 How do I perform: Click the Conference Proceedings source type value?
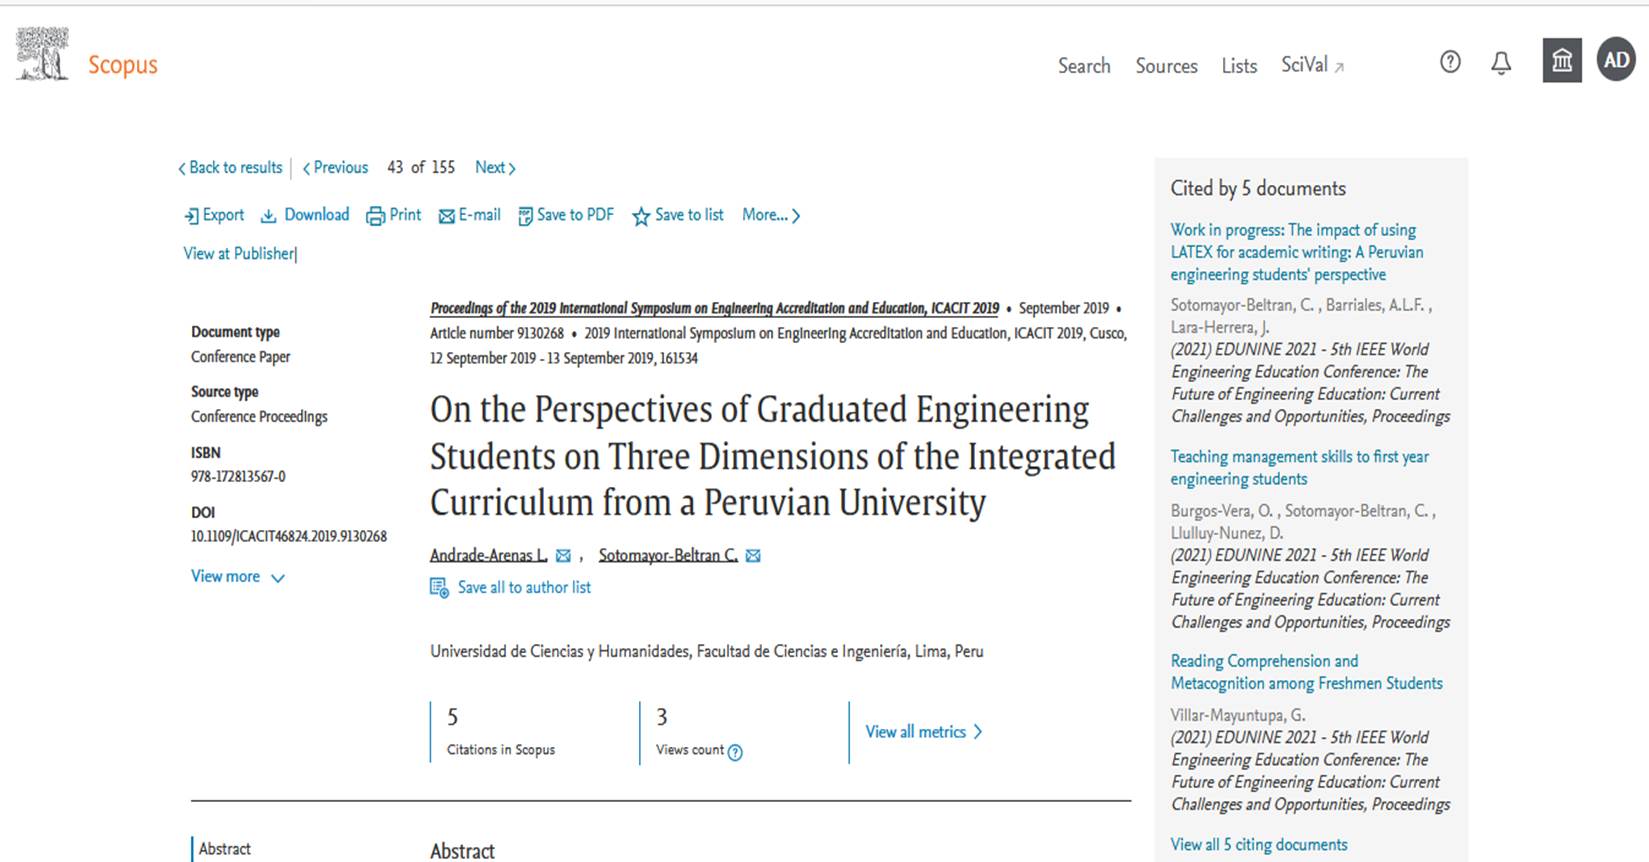click(259, 417)
